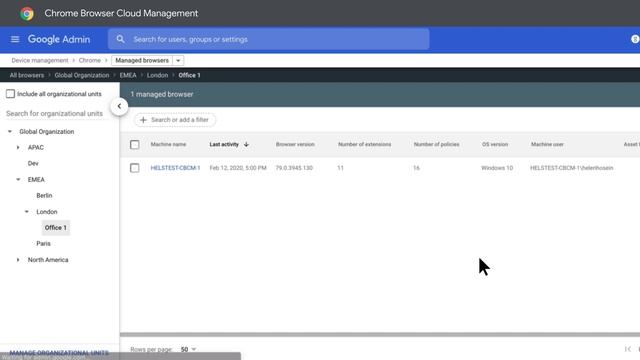Open the hamburger main menu
The width and height of the screenshot is (640, 360).
pos(15,39)
